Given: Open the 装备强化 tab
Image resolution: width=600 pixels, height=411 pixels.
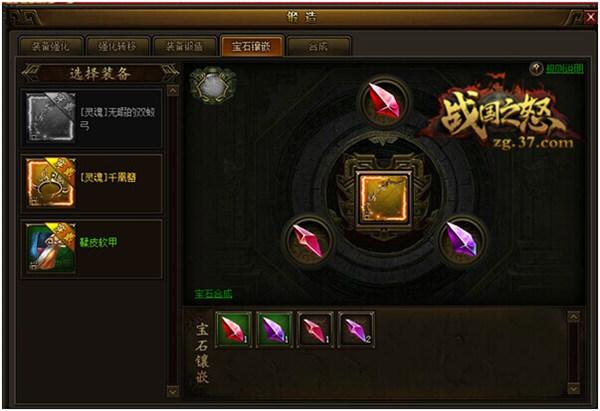Looking at the screenshot, I should pyautogui.click(x=51, y=47).
